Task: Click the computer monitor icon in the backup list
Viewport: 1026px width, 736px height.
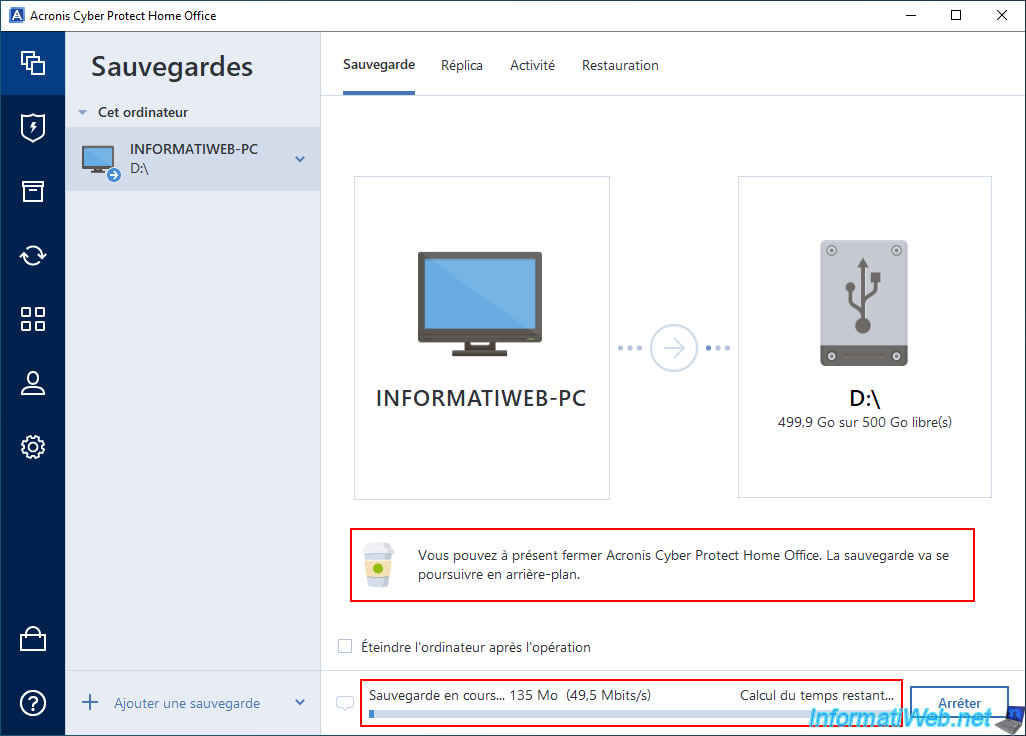Action: pyautogui.click(x=99, y=161)
